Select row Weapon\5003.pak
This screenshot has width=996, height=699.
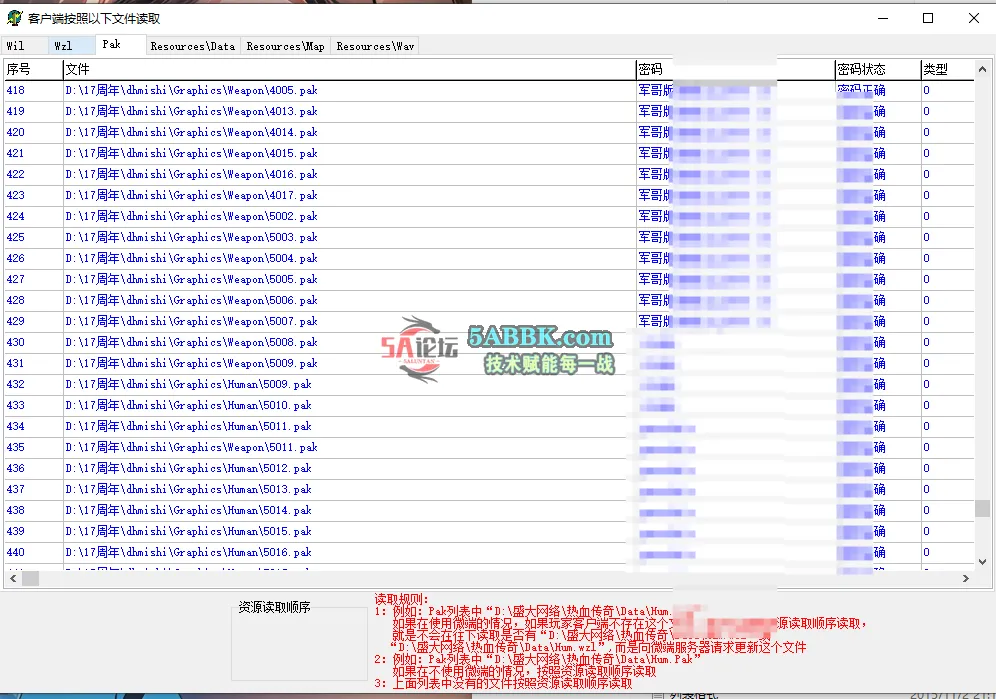[489, 237]
